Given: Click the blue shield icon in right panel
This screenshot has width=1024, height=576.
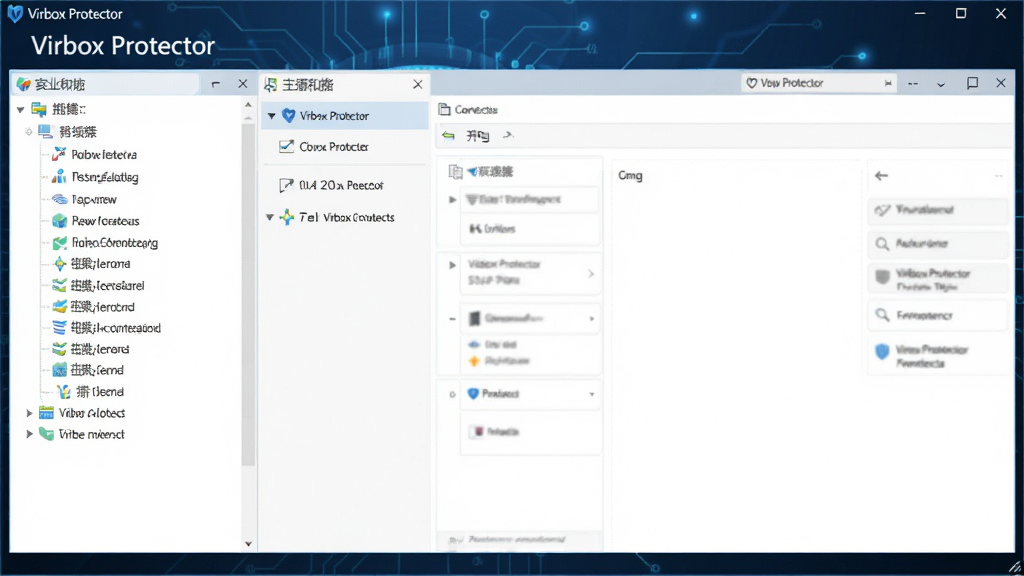Looking at the screenshot, I should click(x=882, y=352).
